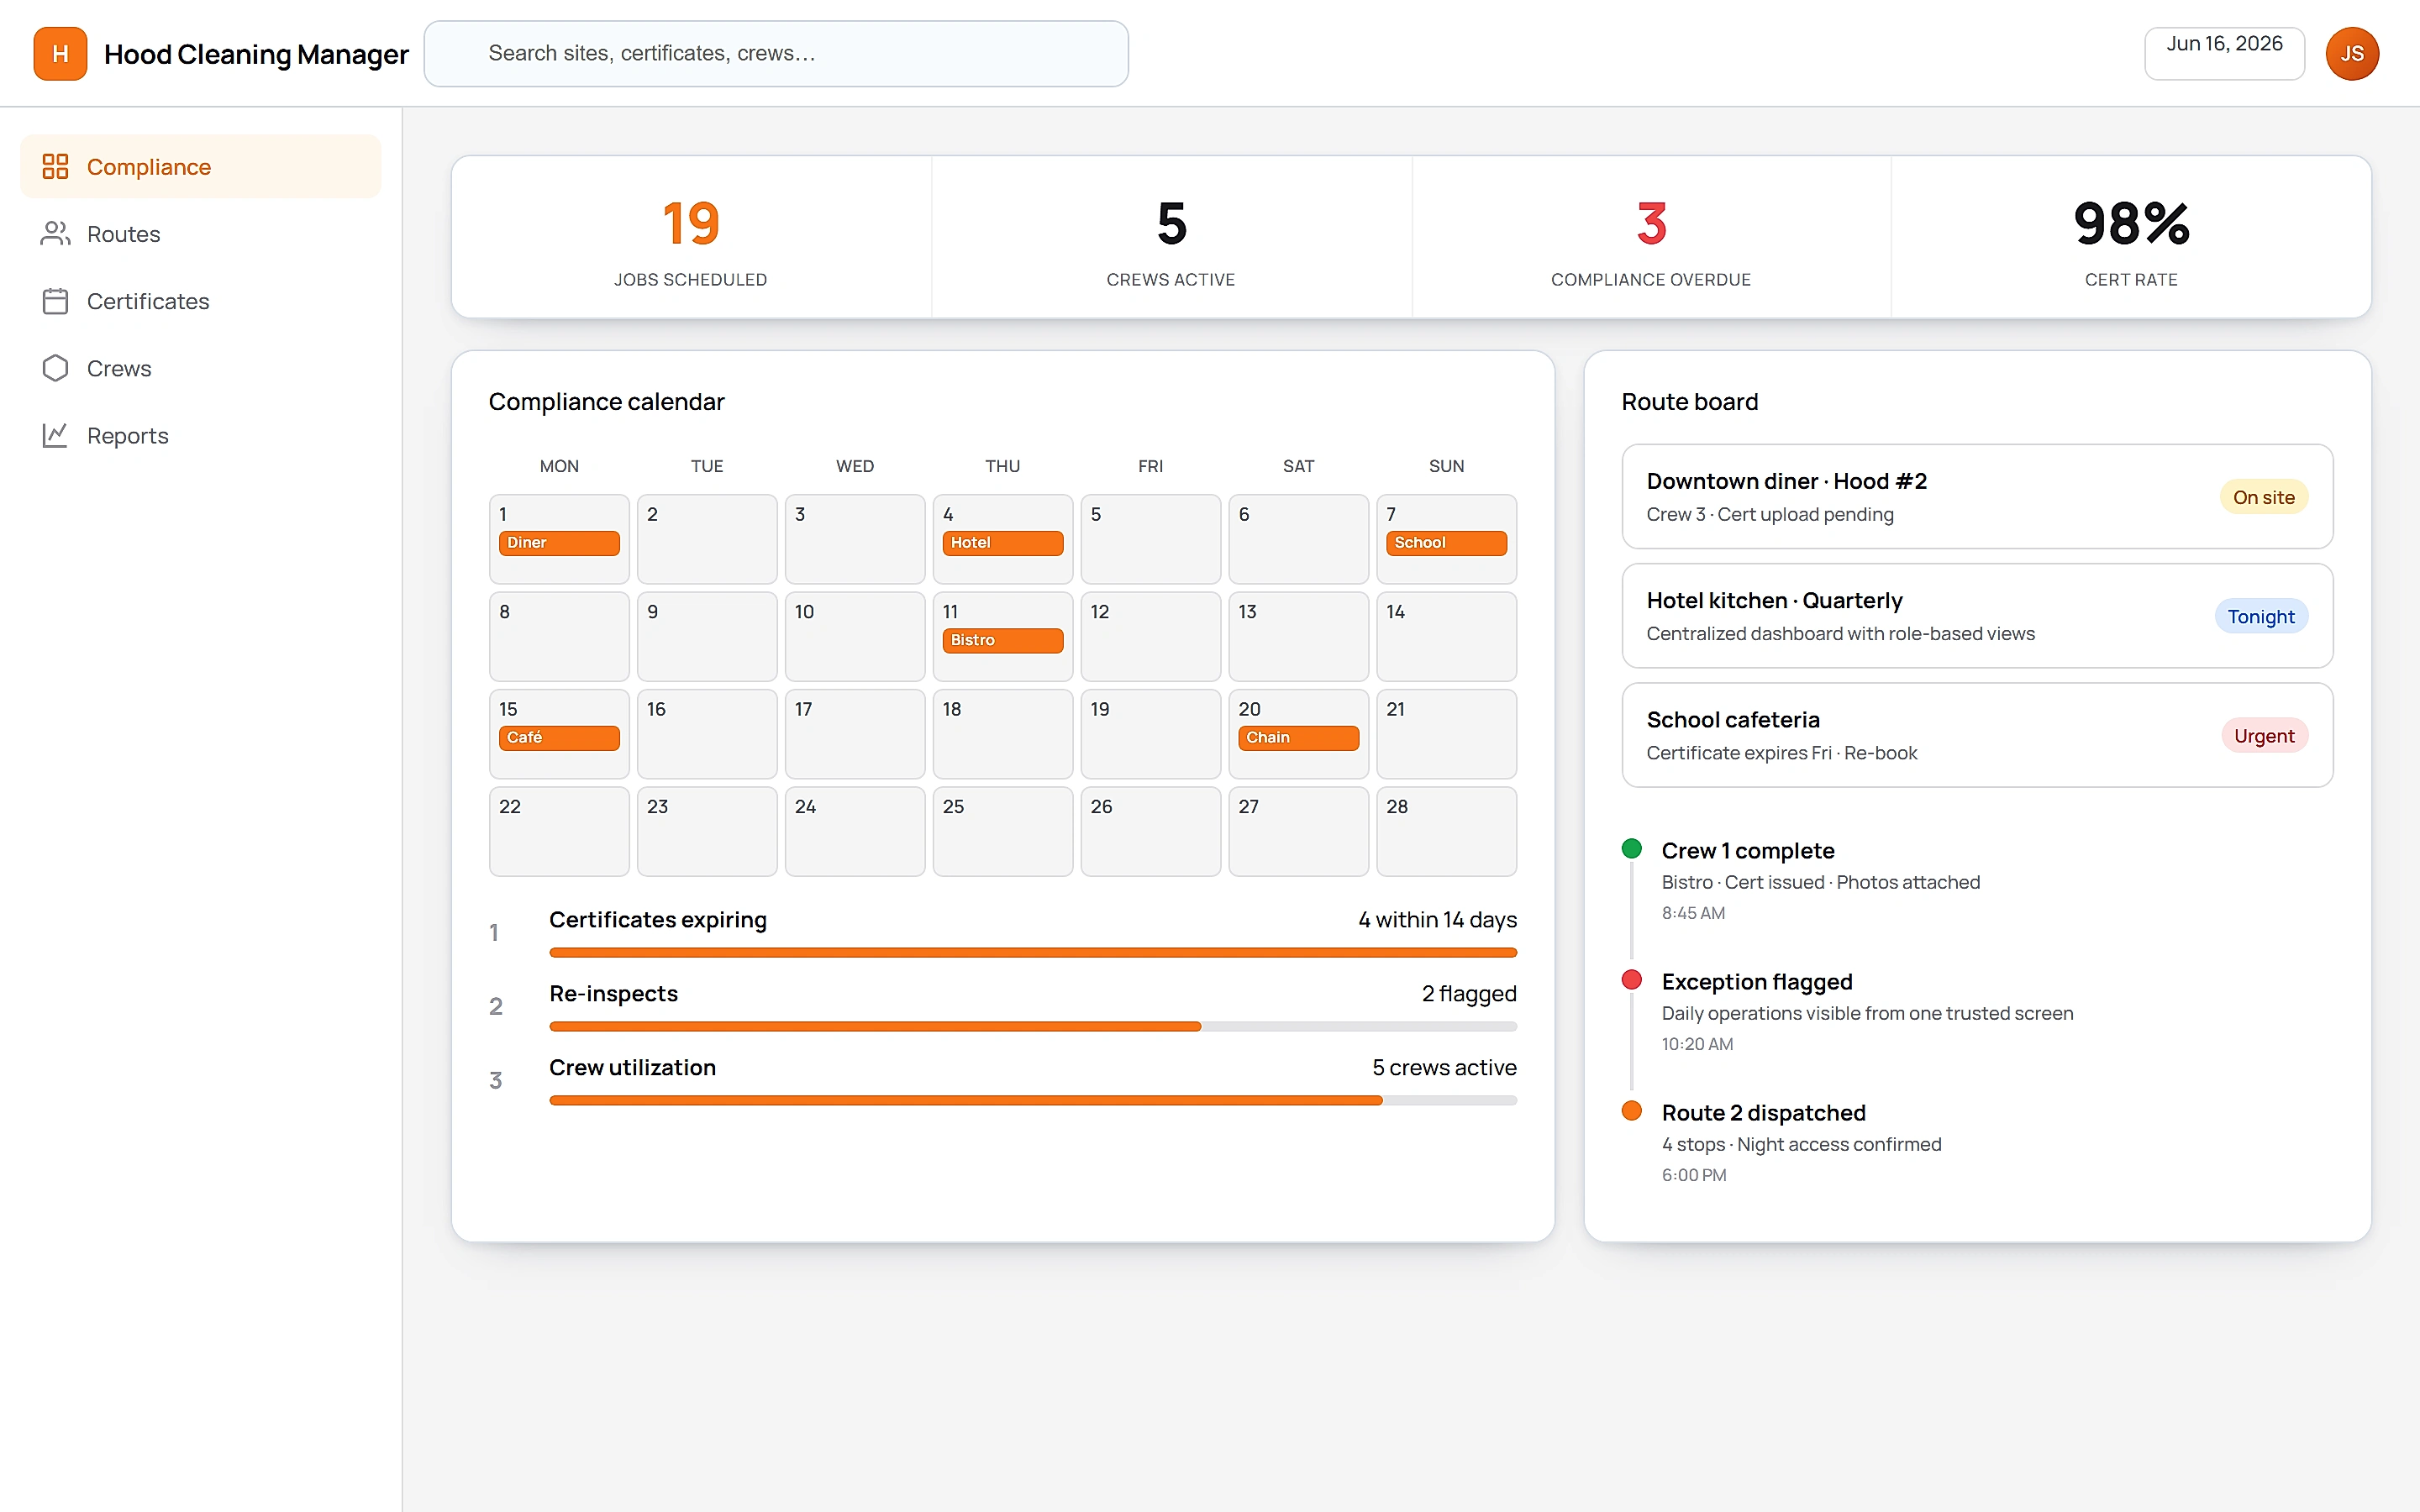Focus the search sites, certificates, crews field
This screenshot has height=1512, width=2420.
776,54
